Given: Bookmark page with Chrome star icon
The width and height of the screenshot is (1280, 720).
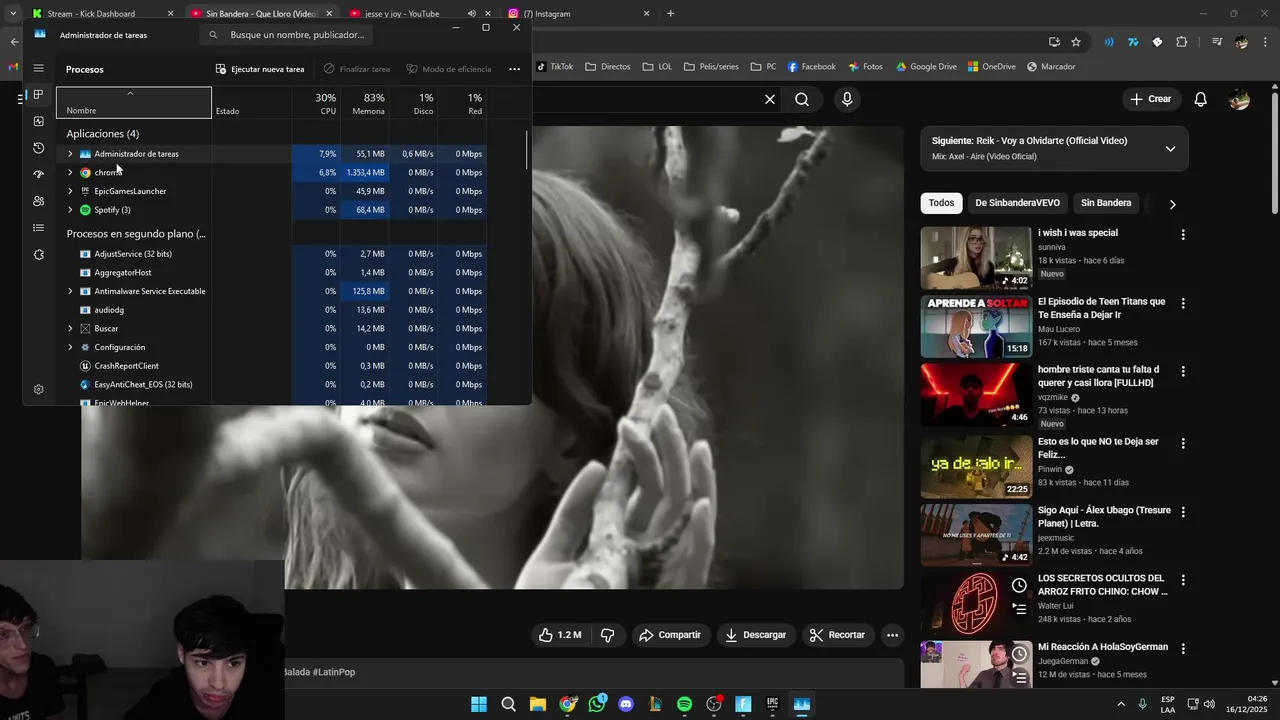Looking at the screenshot, I should pyautogui.click(x=1076, y=42).
